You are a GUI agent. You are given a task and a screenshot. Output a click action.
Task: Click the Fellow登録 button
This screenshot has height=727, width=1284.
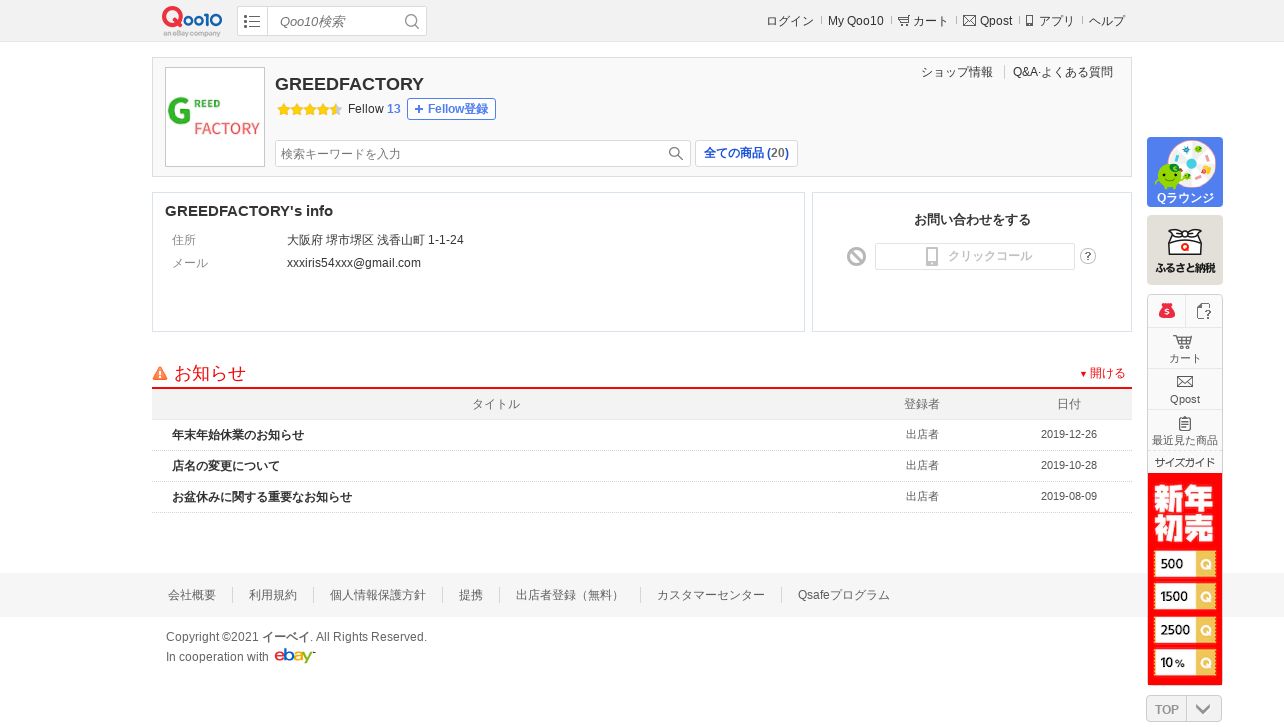tap(451, 109)
